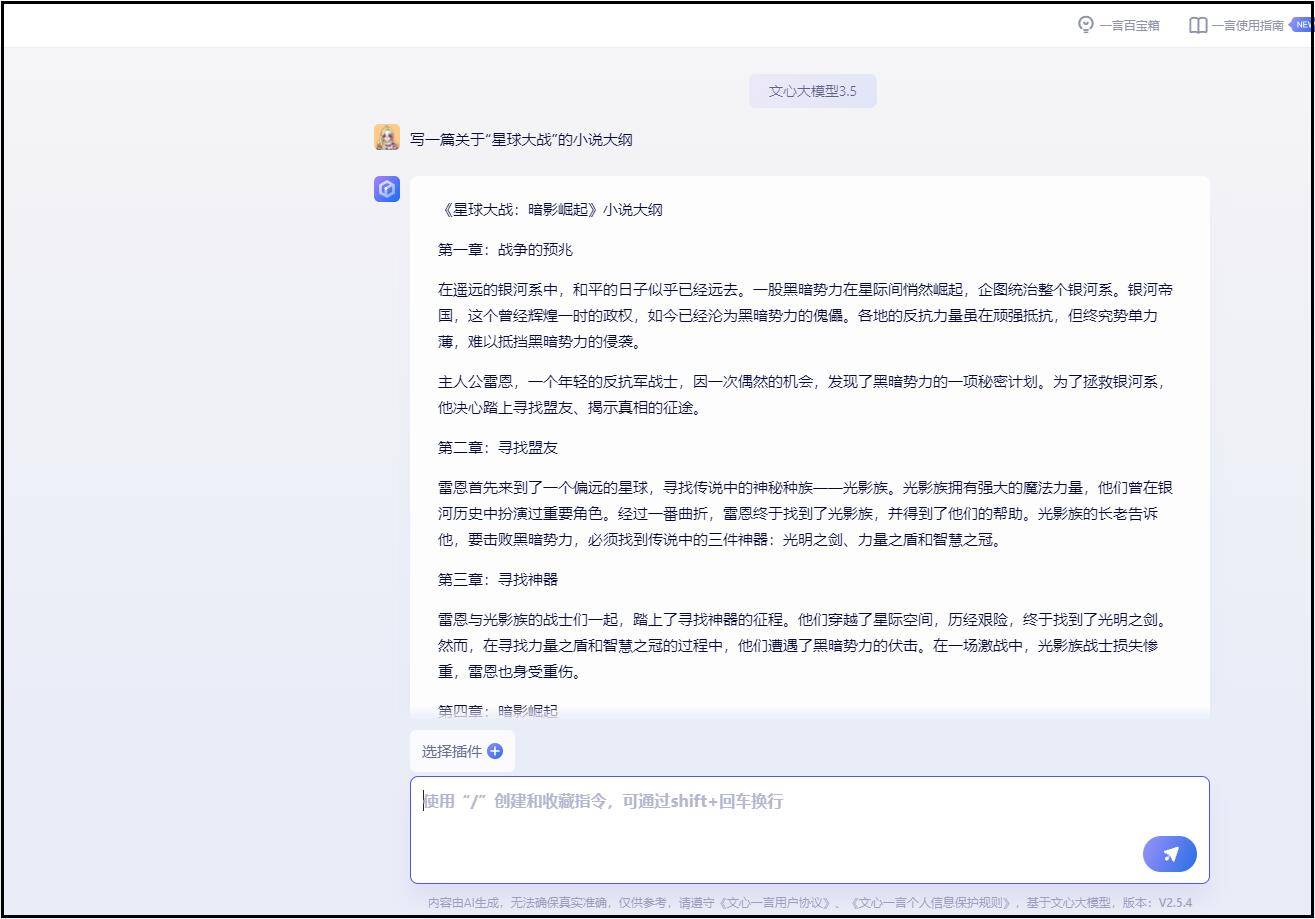Enable a plugin via the 选择插件 control
This screenshot has width=1315, height=919.
[x=463, y=750]
